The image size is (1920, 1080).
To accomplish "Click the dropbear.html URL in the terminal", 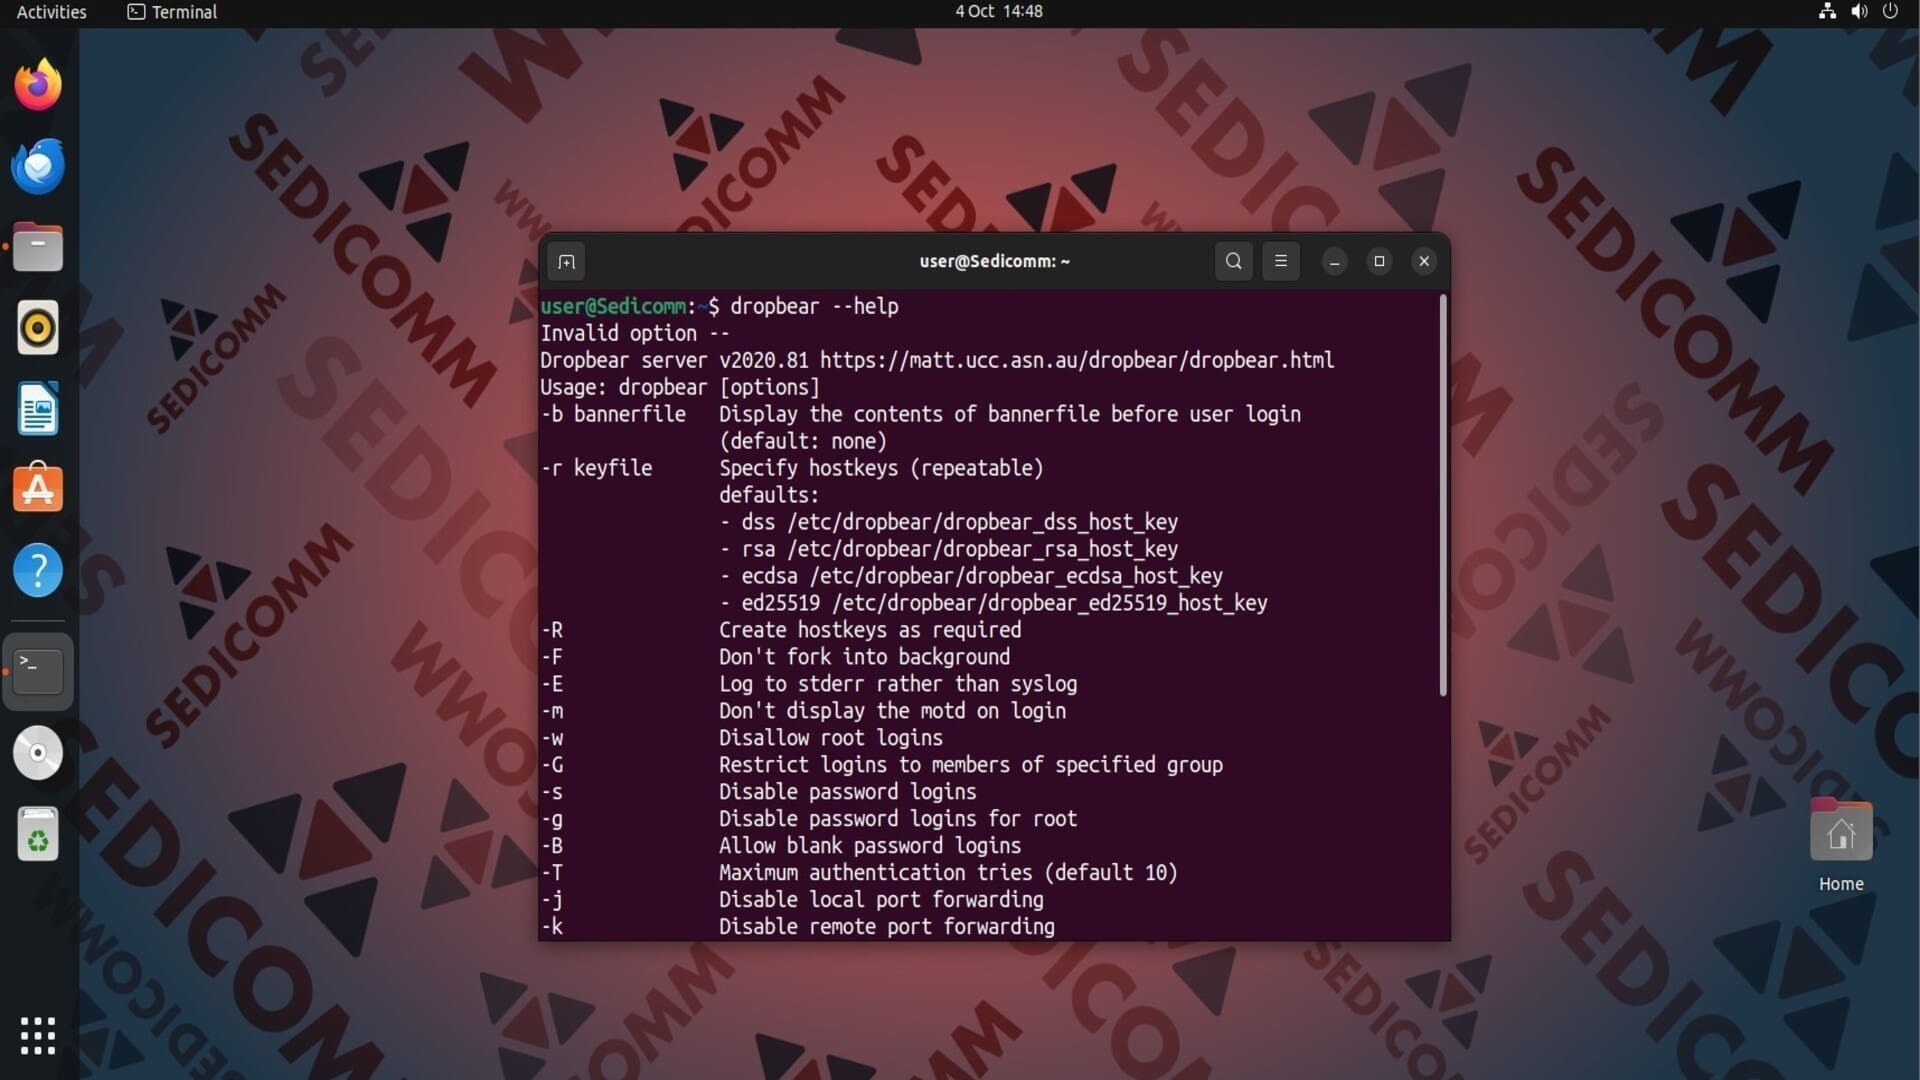I will (1077, 360).
